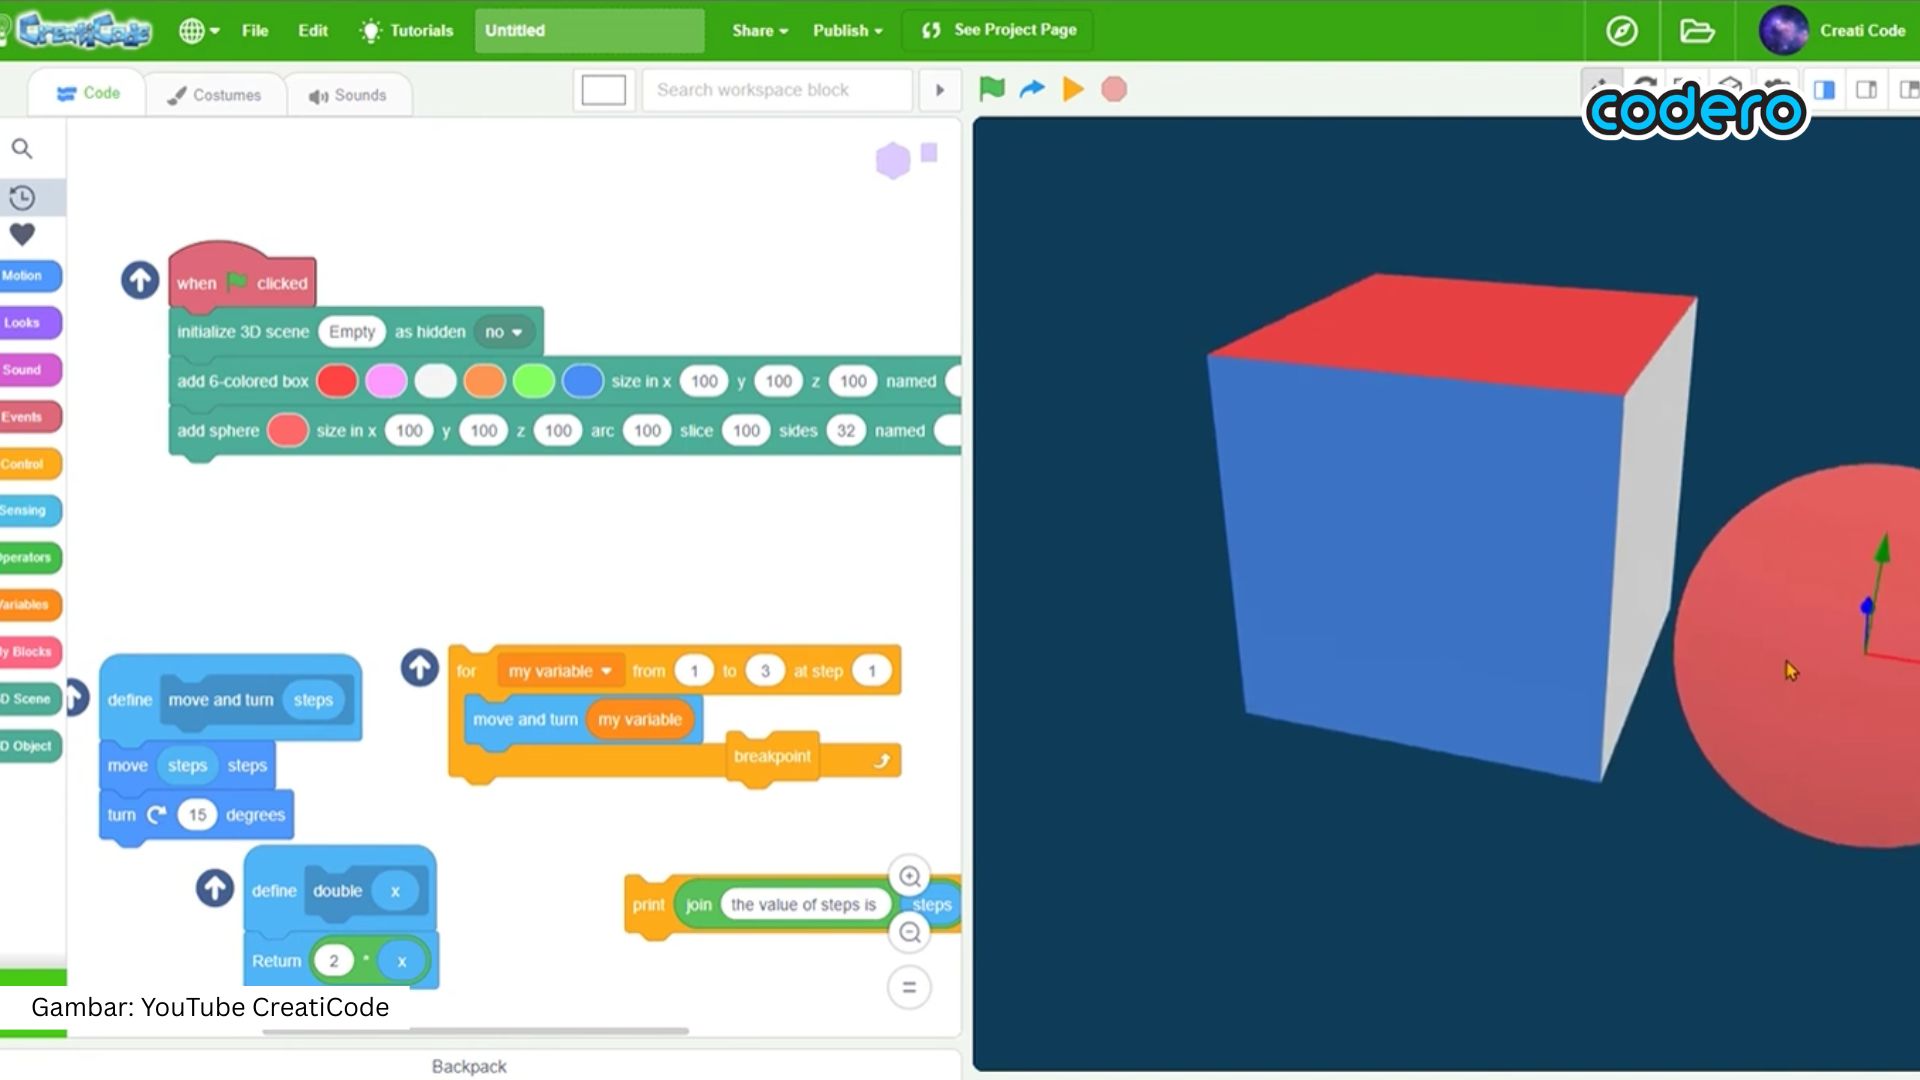This screenshot has width=1920, height=1080.
Task: Expand the Publish dropdown
Action: click(848, 31)
